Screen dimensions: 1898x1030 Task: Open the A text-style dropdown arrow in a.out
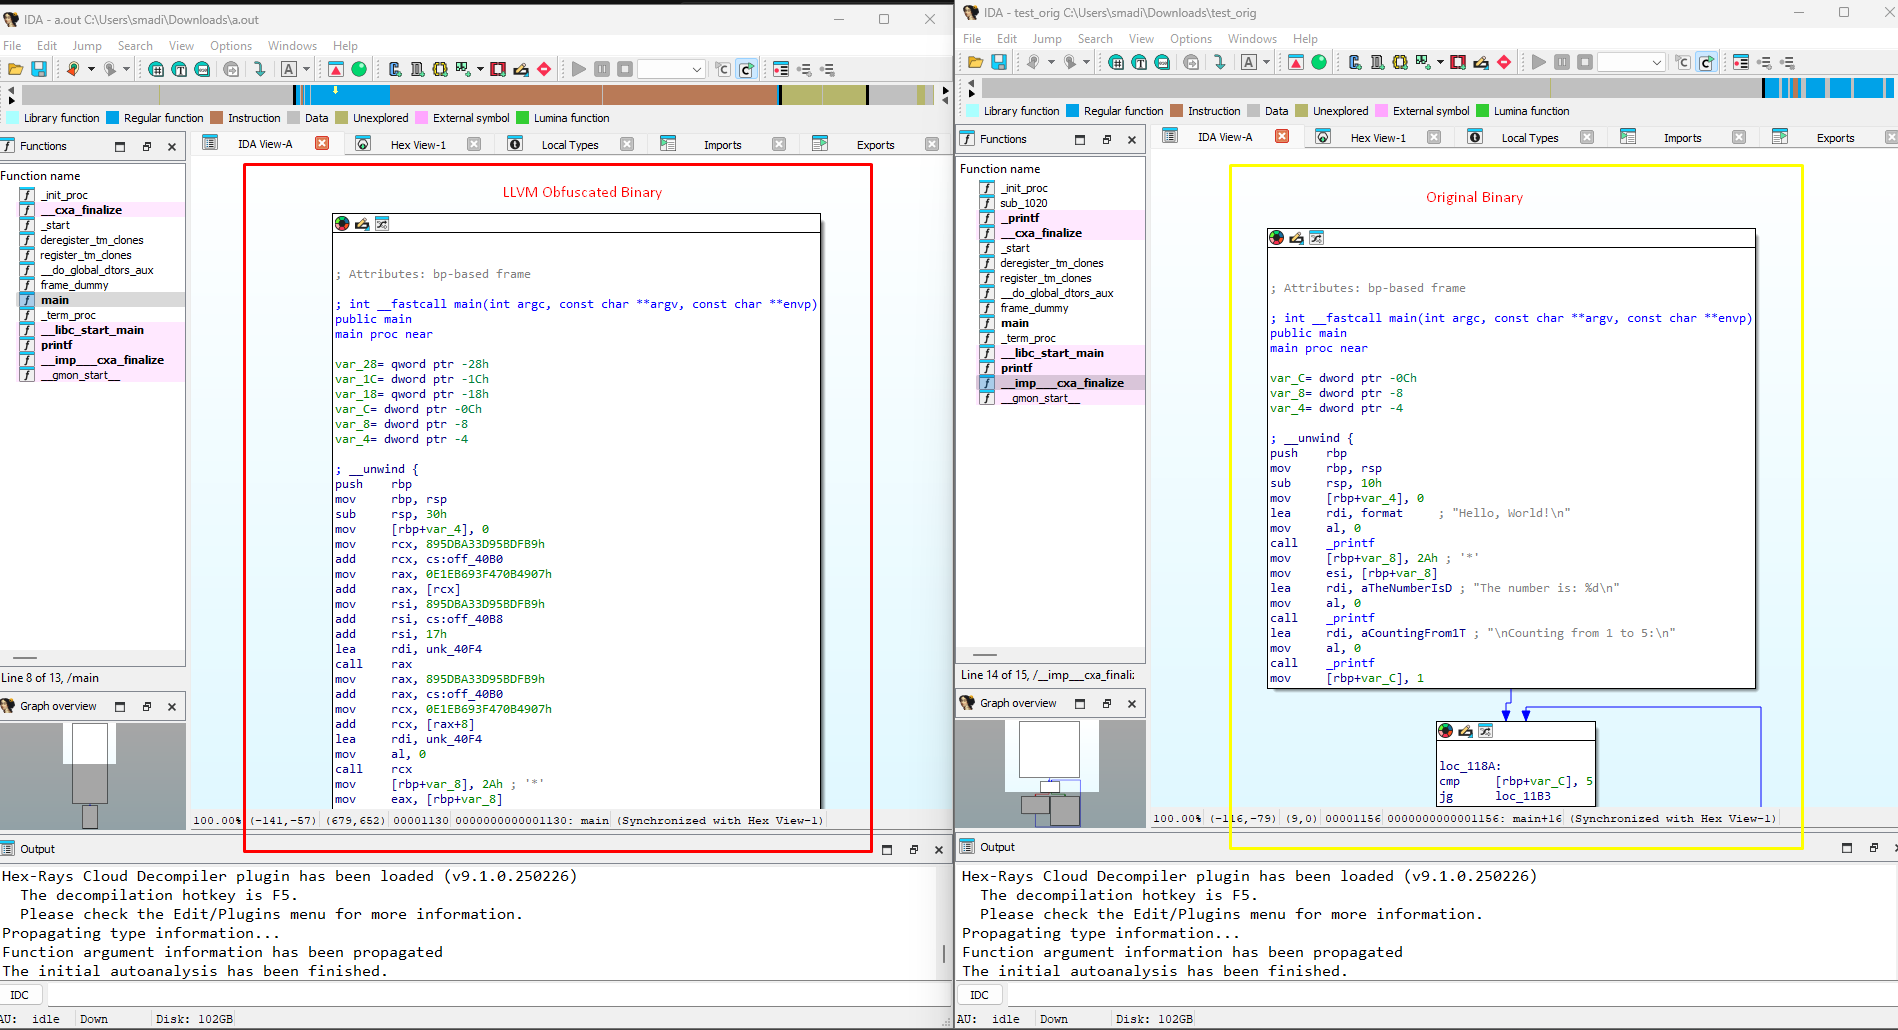[307, 69]
